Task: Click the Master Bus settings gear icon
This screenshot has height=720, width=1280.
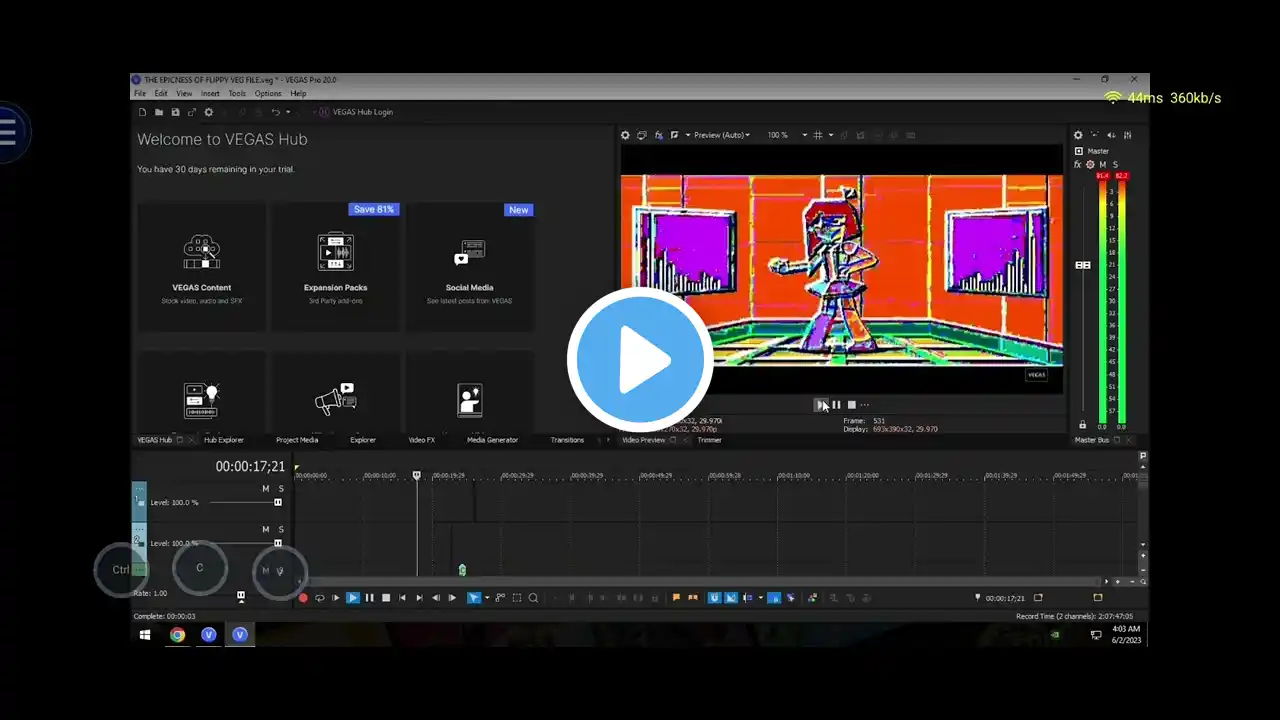Action: tap(1078, 135)
